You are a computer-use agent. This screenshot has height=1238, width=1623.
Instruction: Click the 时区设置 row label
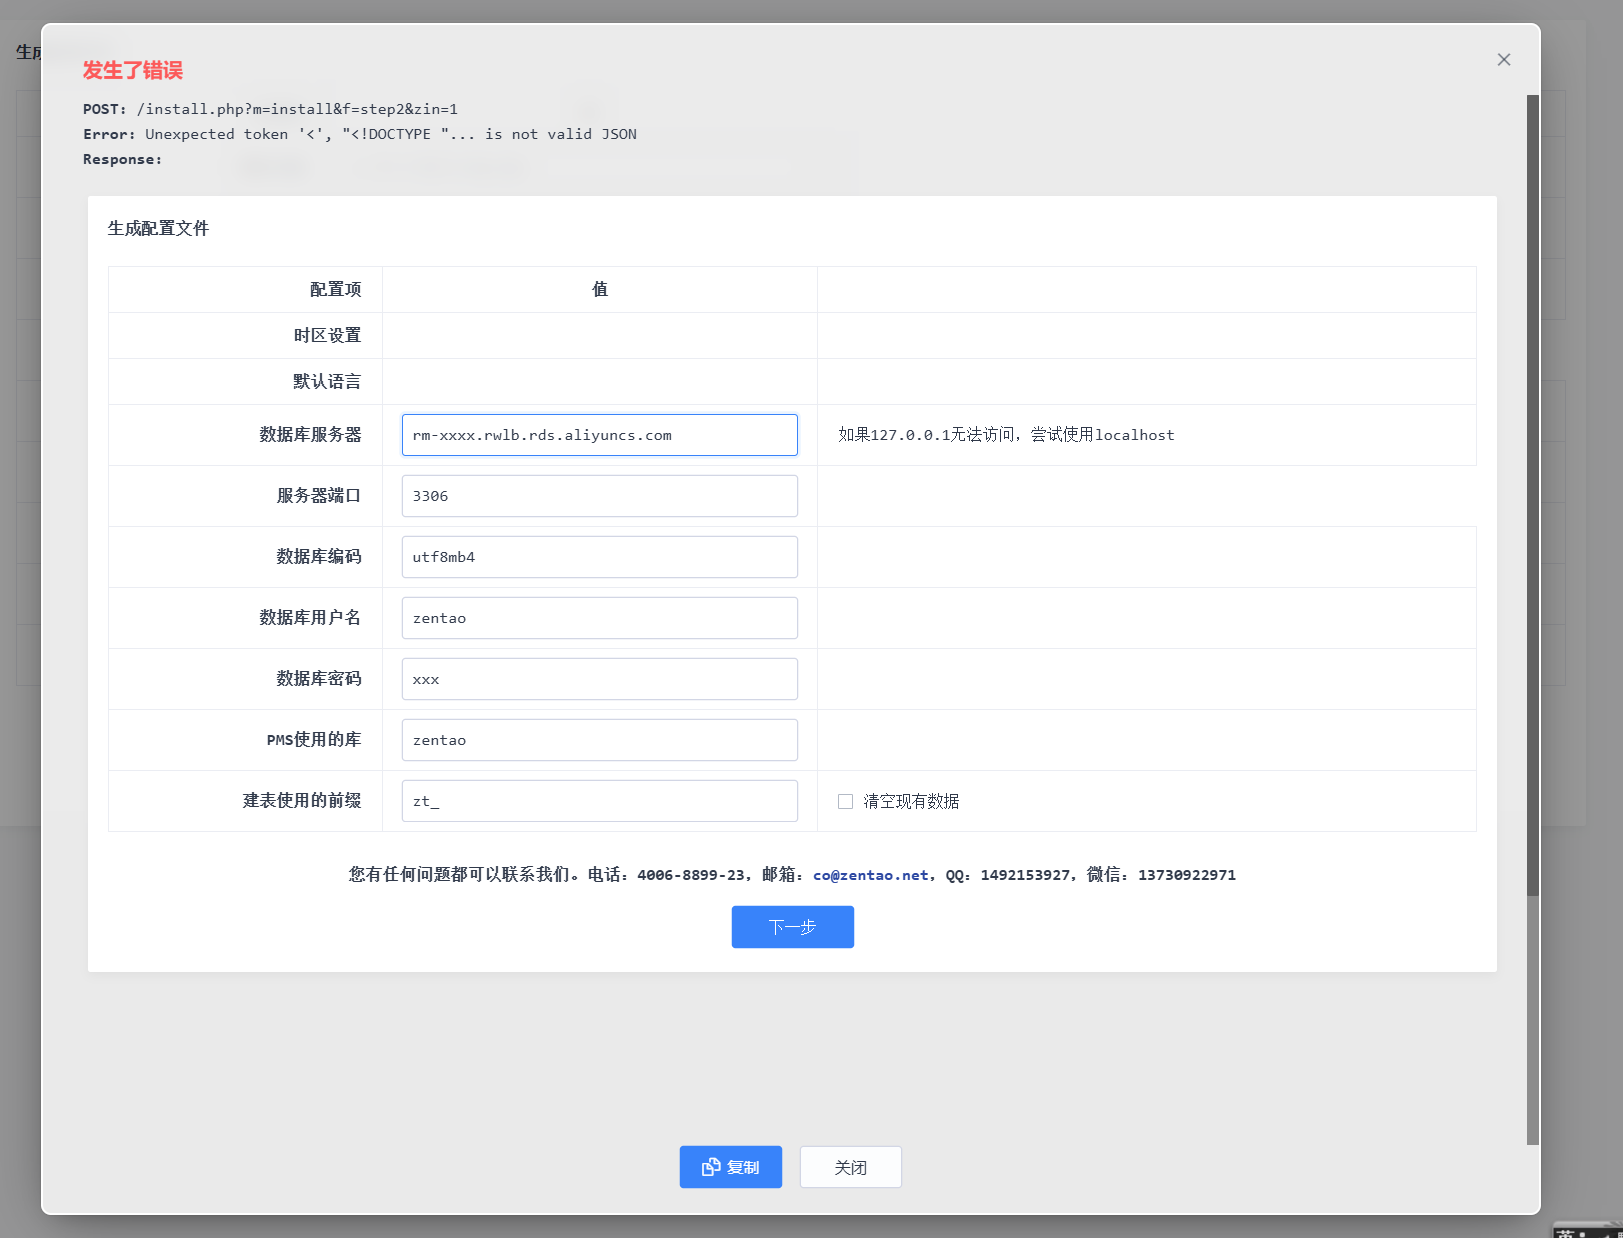tap(327, 335)
